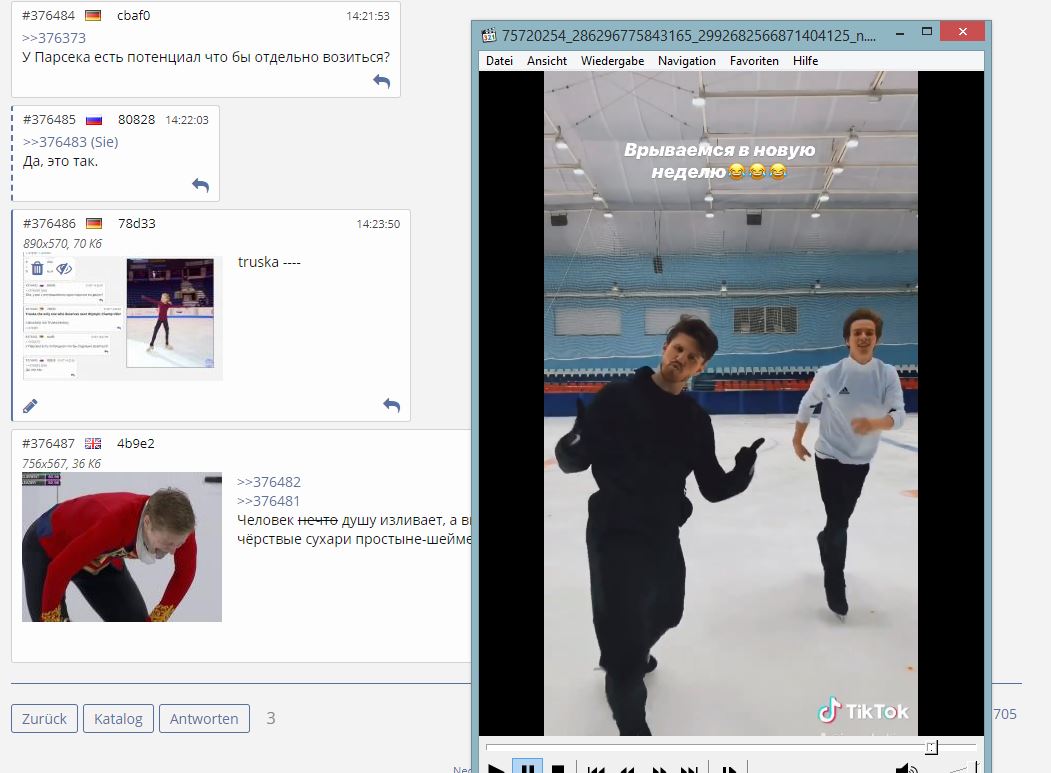This screenshot has width=1051, height=773.
Task: Reply to post #376484 using arrow icon
Action: click(381, 82)
